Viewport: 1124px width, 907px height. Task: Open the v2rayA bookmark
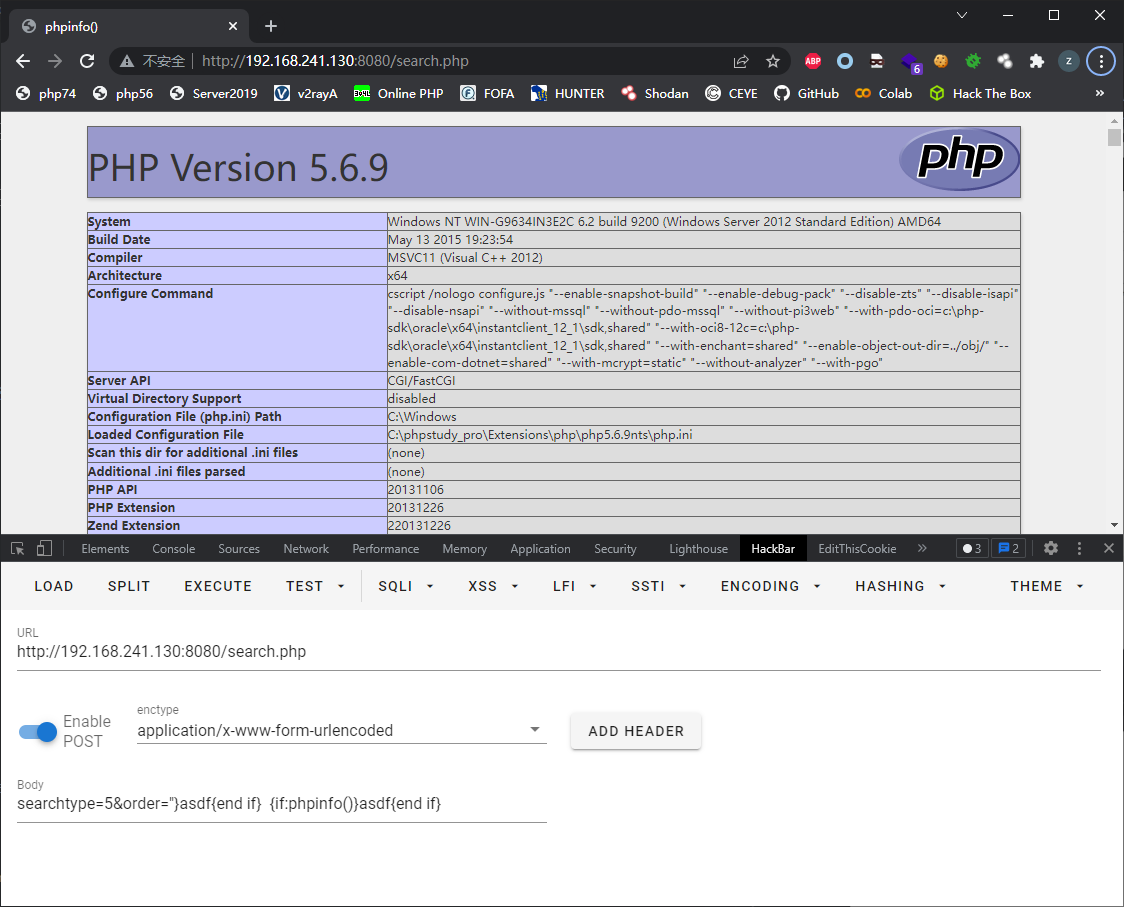305,93
